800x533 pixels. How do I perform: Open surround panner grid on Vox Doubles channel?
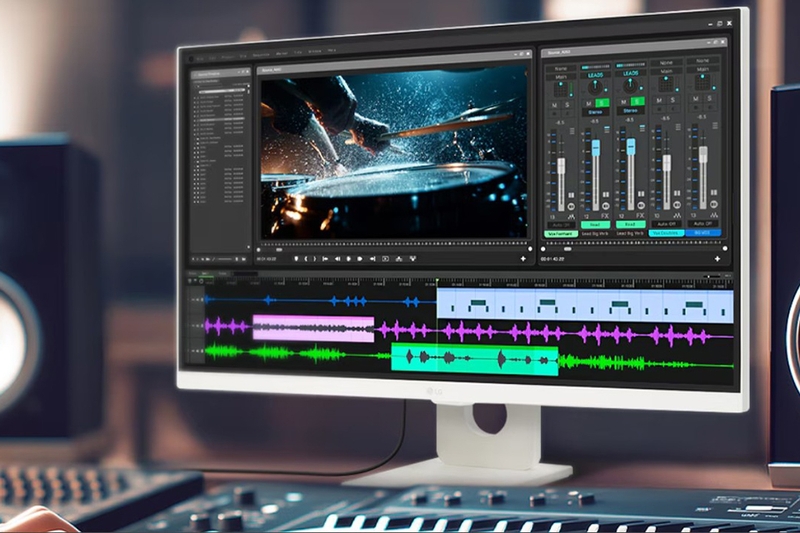point(666,84)
